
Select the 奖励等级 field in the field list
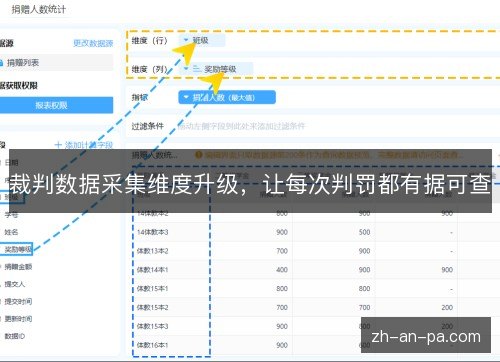[17, 249]
